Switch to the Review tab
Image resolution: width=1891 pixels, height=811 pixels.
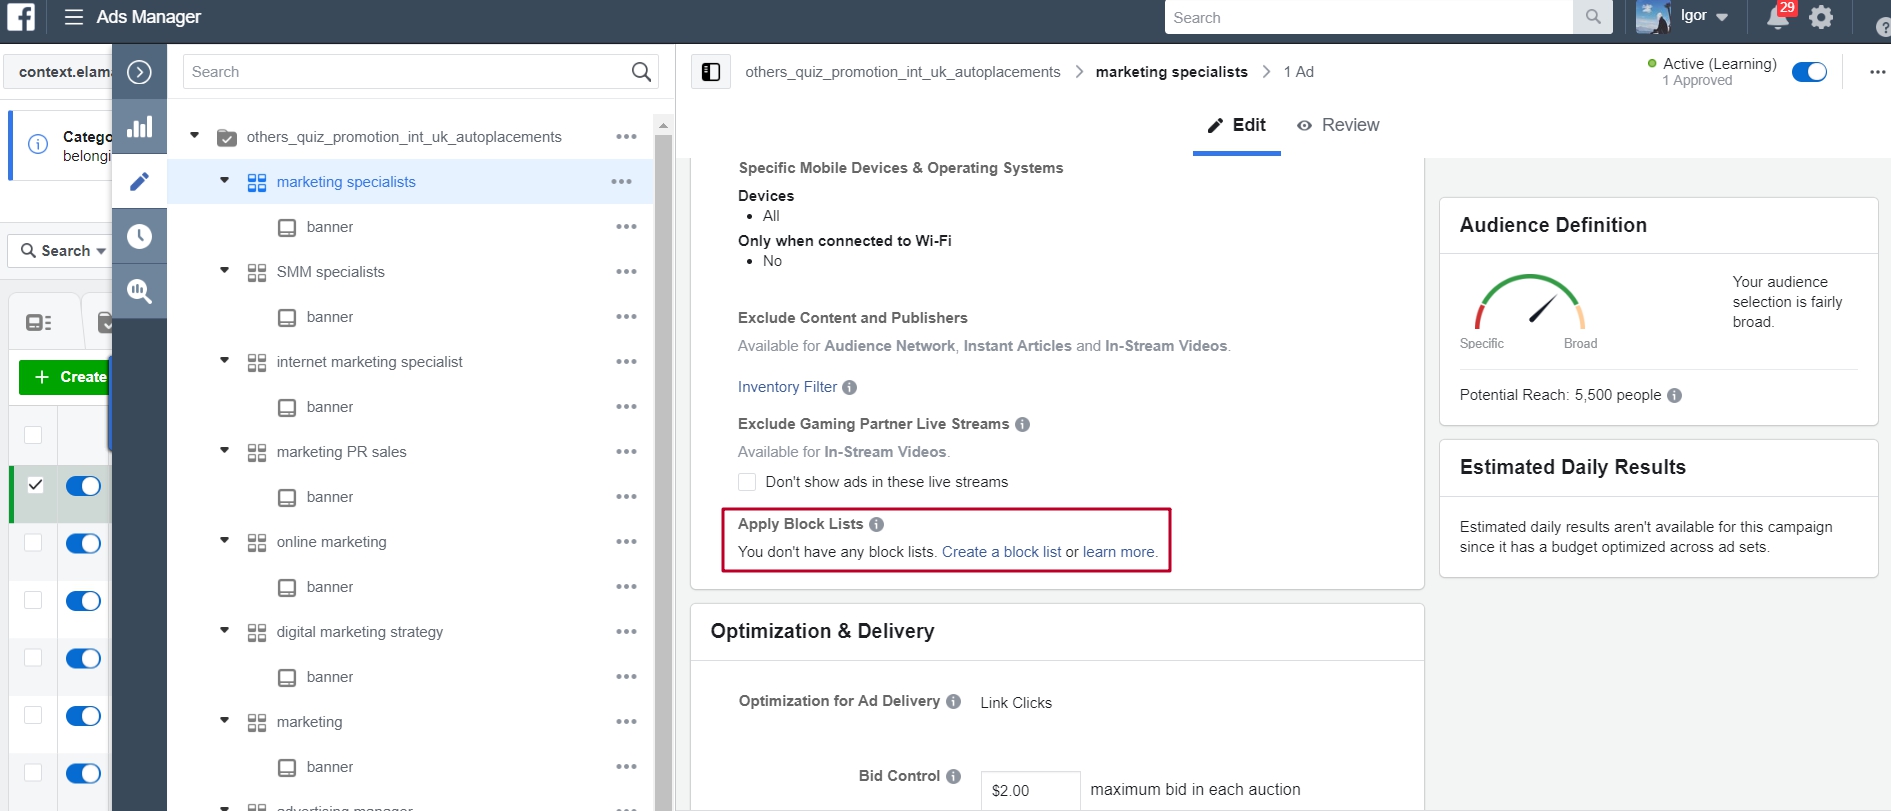(1338, 125)
